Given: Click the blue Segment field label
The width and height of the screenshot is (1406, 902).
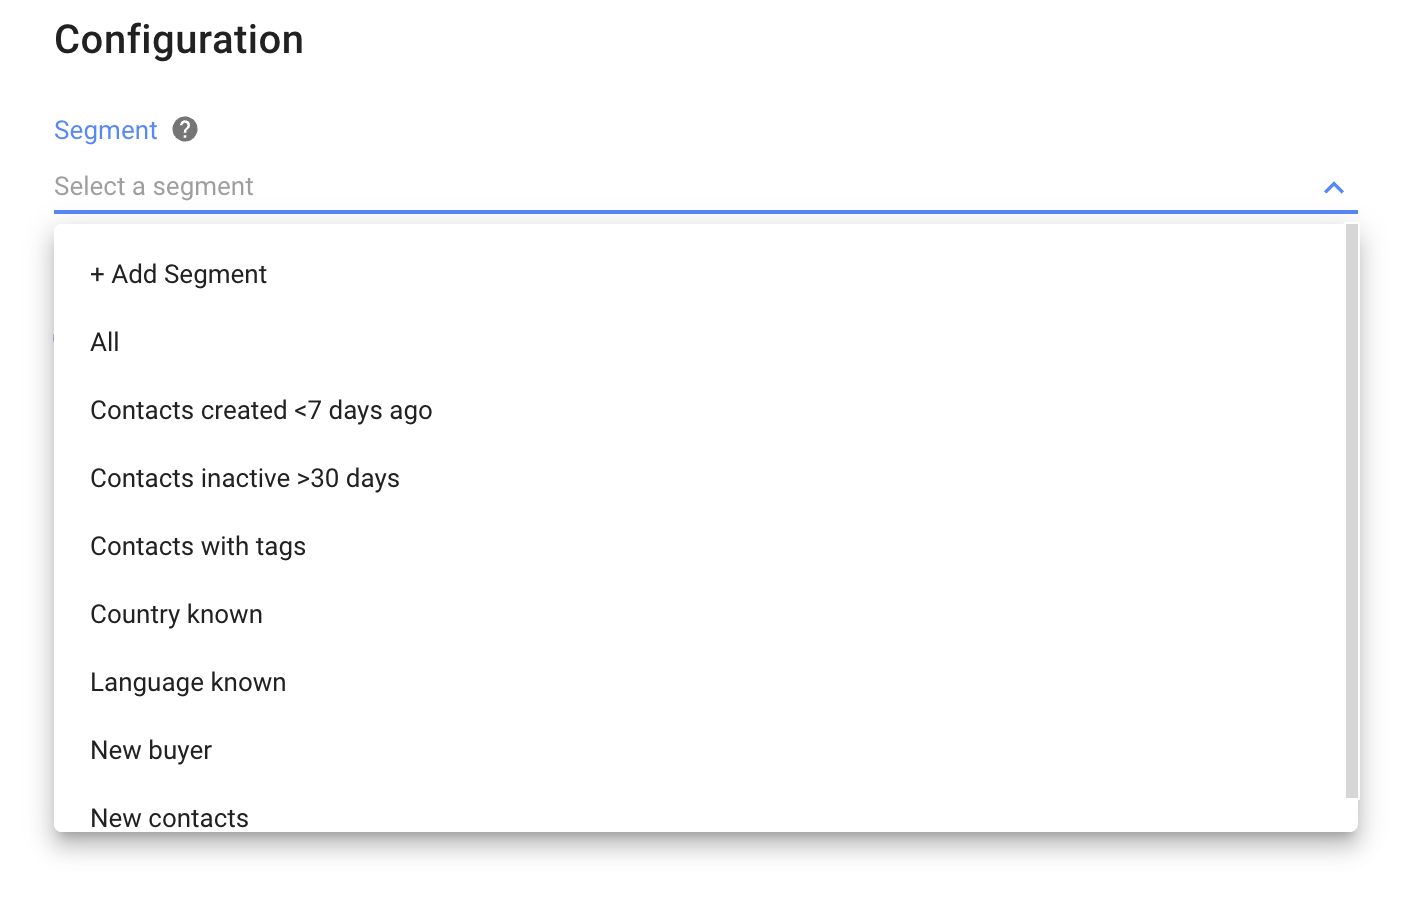Looking at the screenshot, I should pos(105,130).
